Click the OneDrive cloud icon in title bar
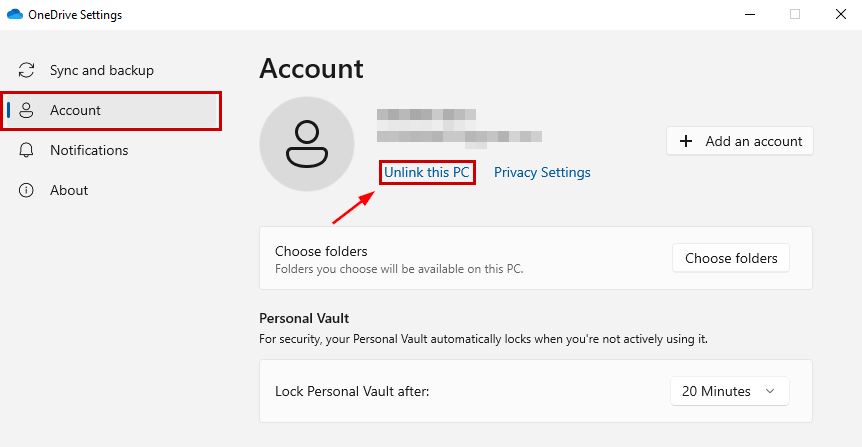862x447 pixels. coord(15,15)
